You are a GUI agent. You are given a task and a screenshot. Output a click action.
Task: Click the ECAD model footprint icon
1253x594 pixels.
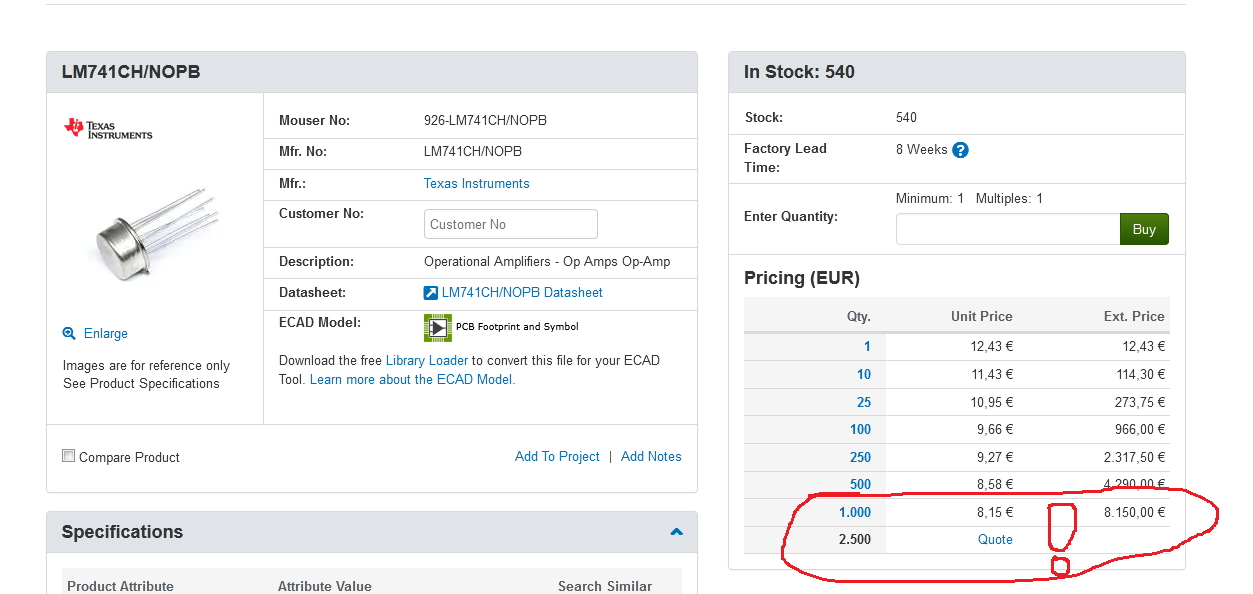tap(437, 327)
